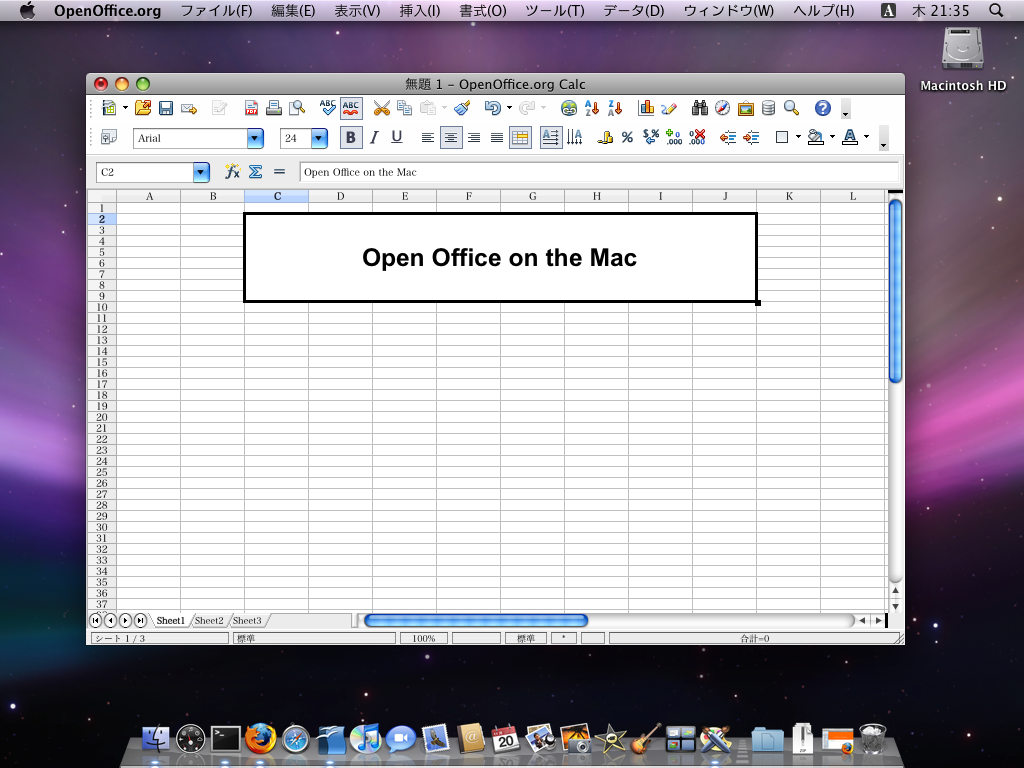
Task: Save the document with the floppy icon
Action: pyautogui.click(x=166, y=108)
